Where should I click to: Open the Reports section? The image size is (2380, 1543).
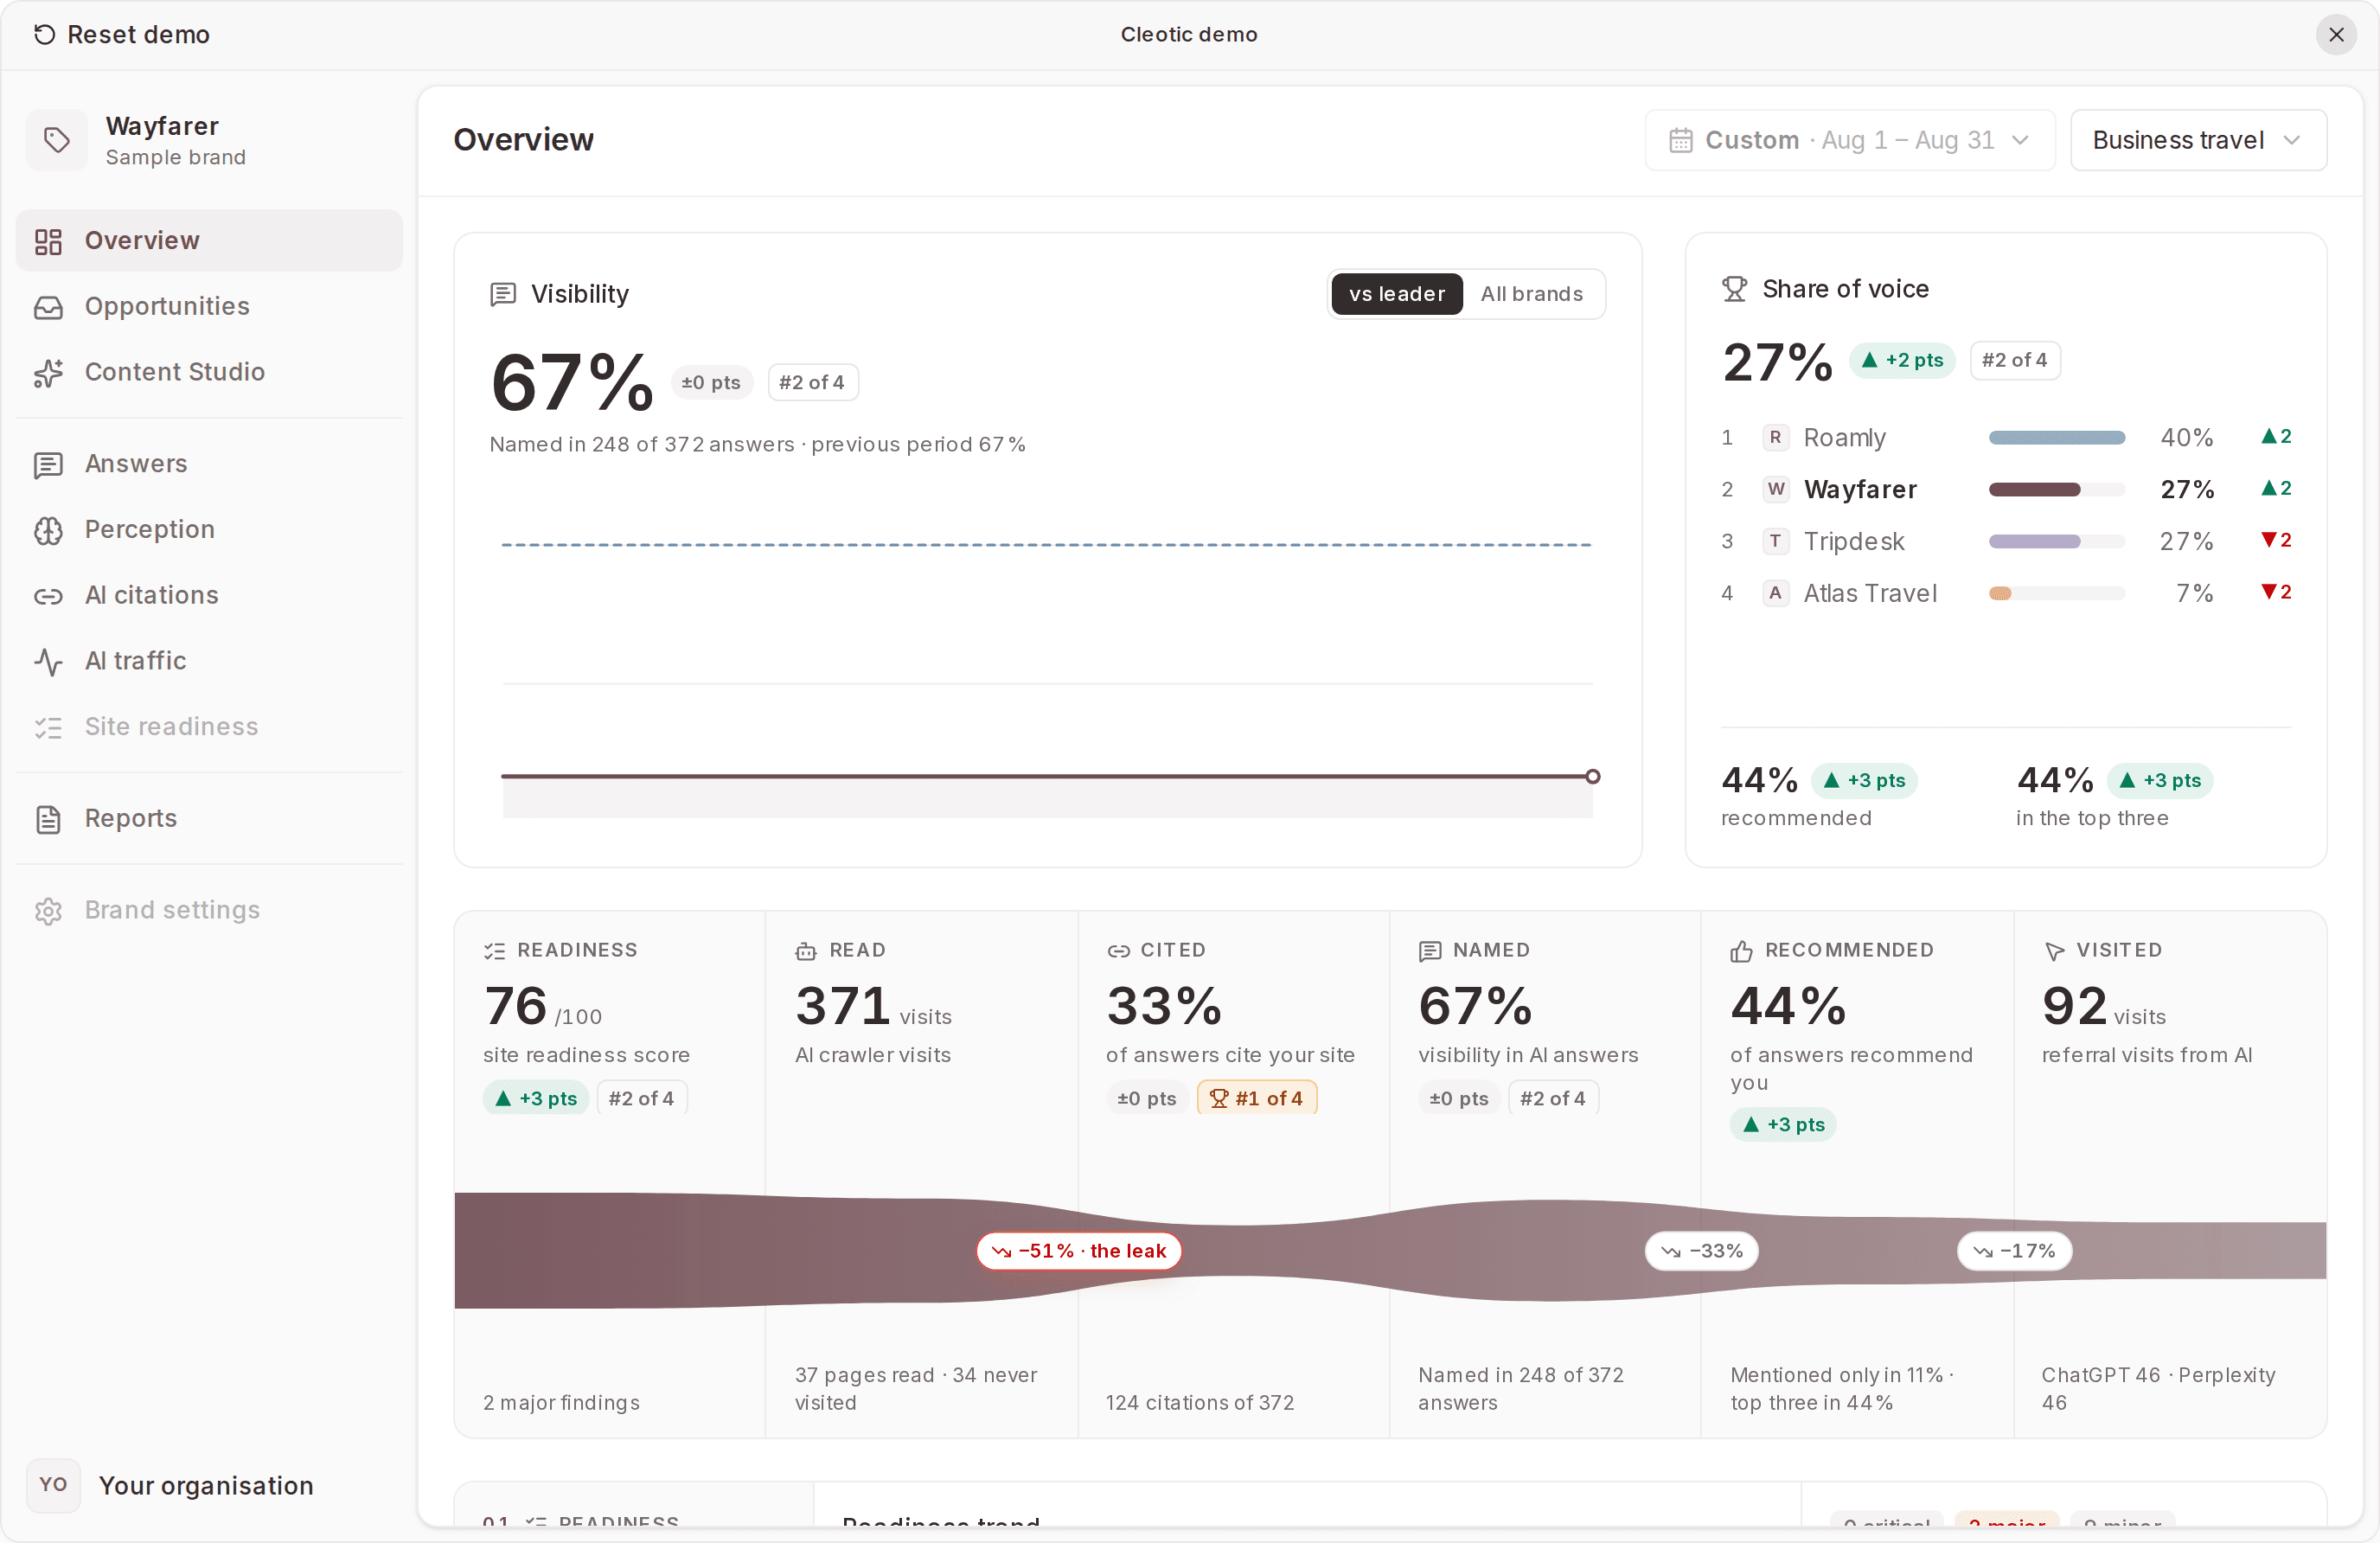209,820
